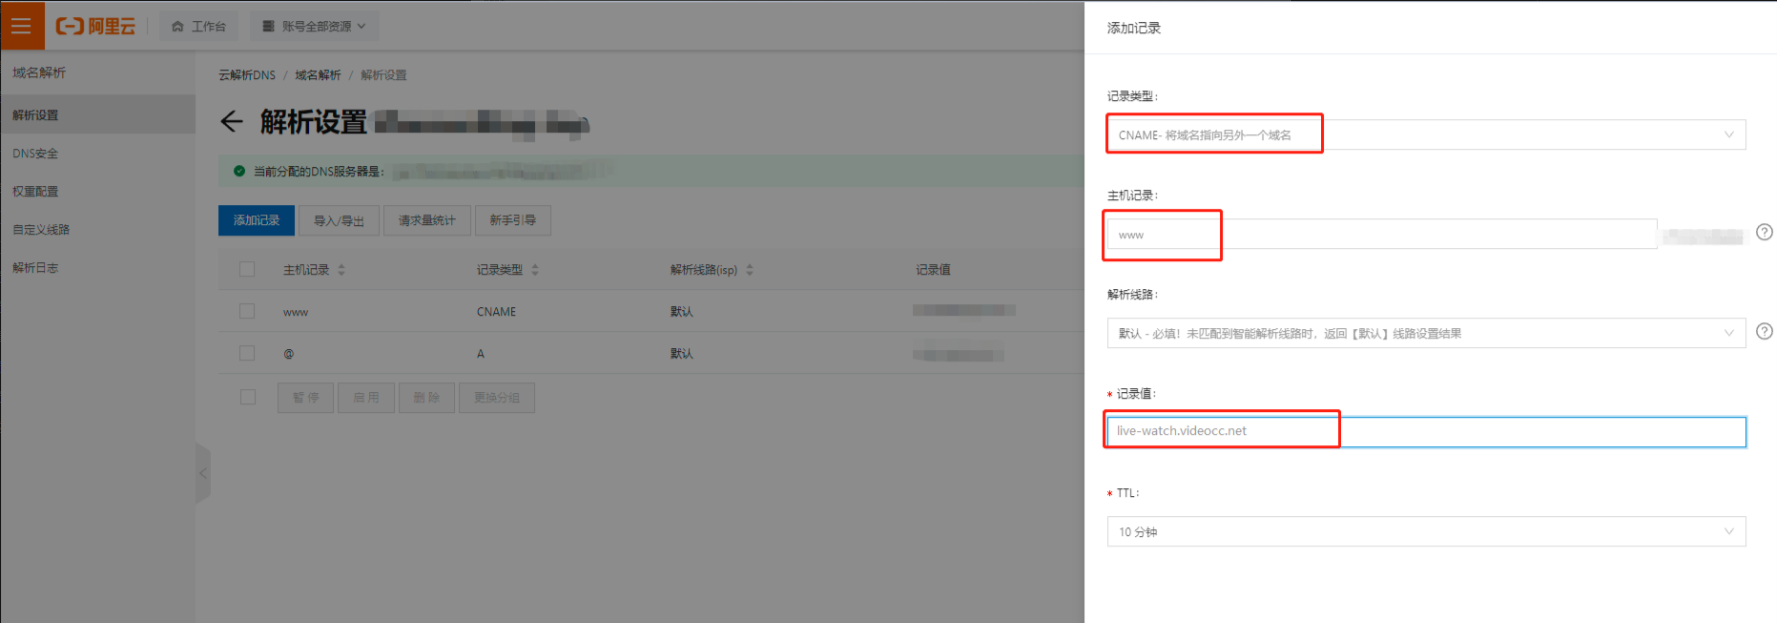Click the 记录类型 dropdown chevron
The image size is (1777, 623).
coord(1729,135)
